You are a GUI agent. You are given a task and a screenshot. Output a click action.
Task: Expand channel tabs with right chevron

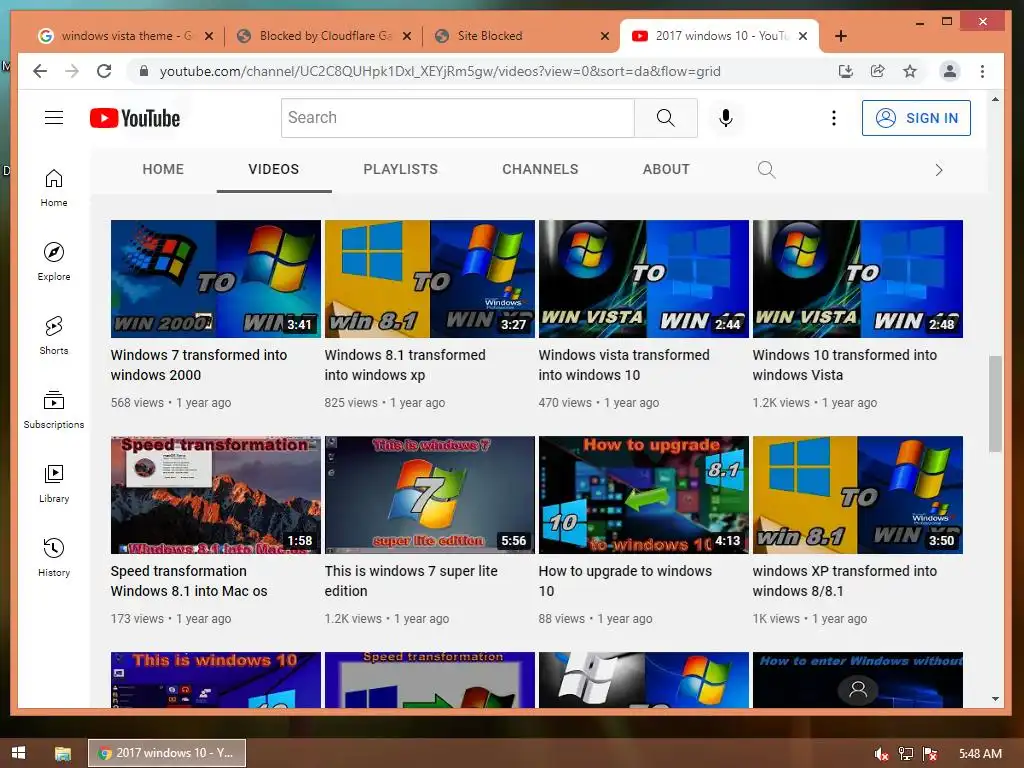pyautogui.click(x=938, y=170)
